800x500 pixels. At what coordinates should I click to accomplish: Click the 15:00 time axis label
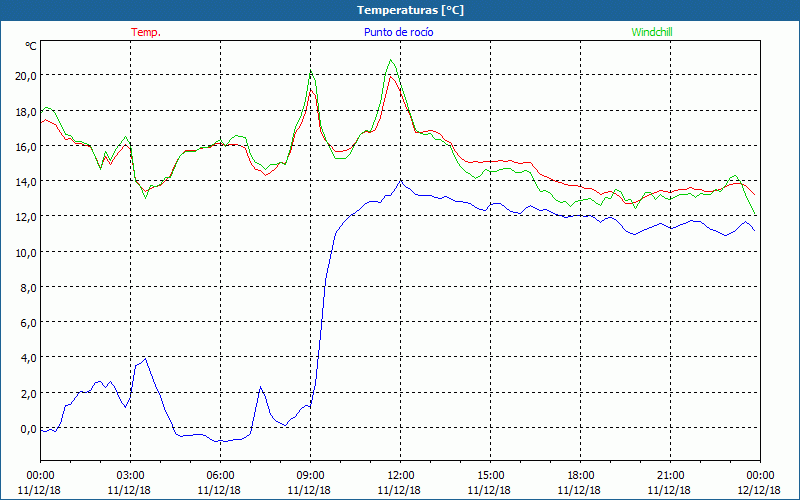pos(490,475)
